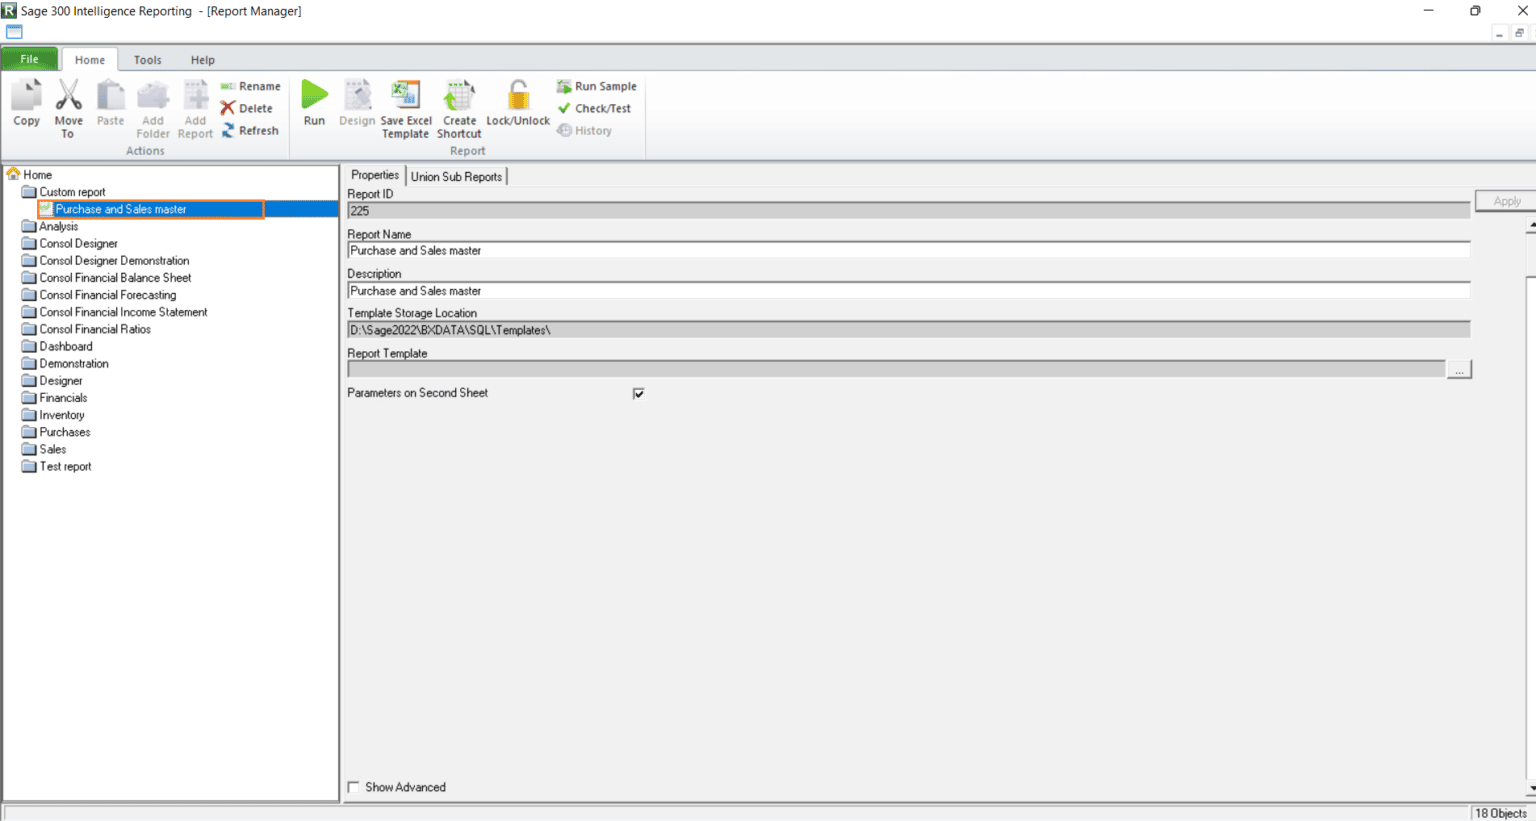
Task: Open the Design tool for the report
Action: tap(356, 104)
